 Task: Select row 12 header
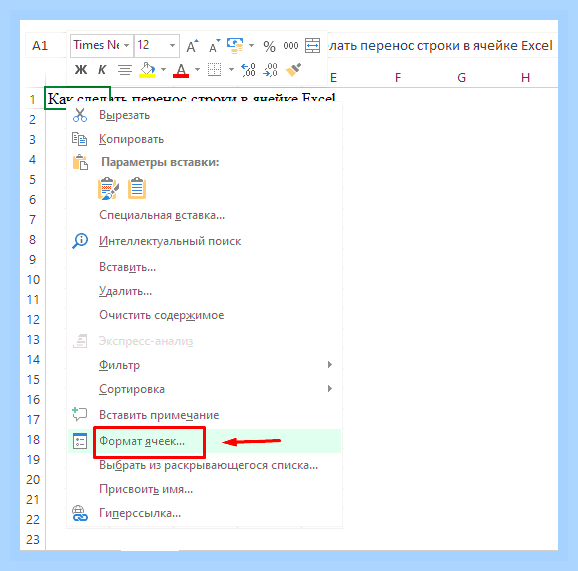(x=33, y=319)
